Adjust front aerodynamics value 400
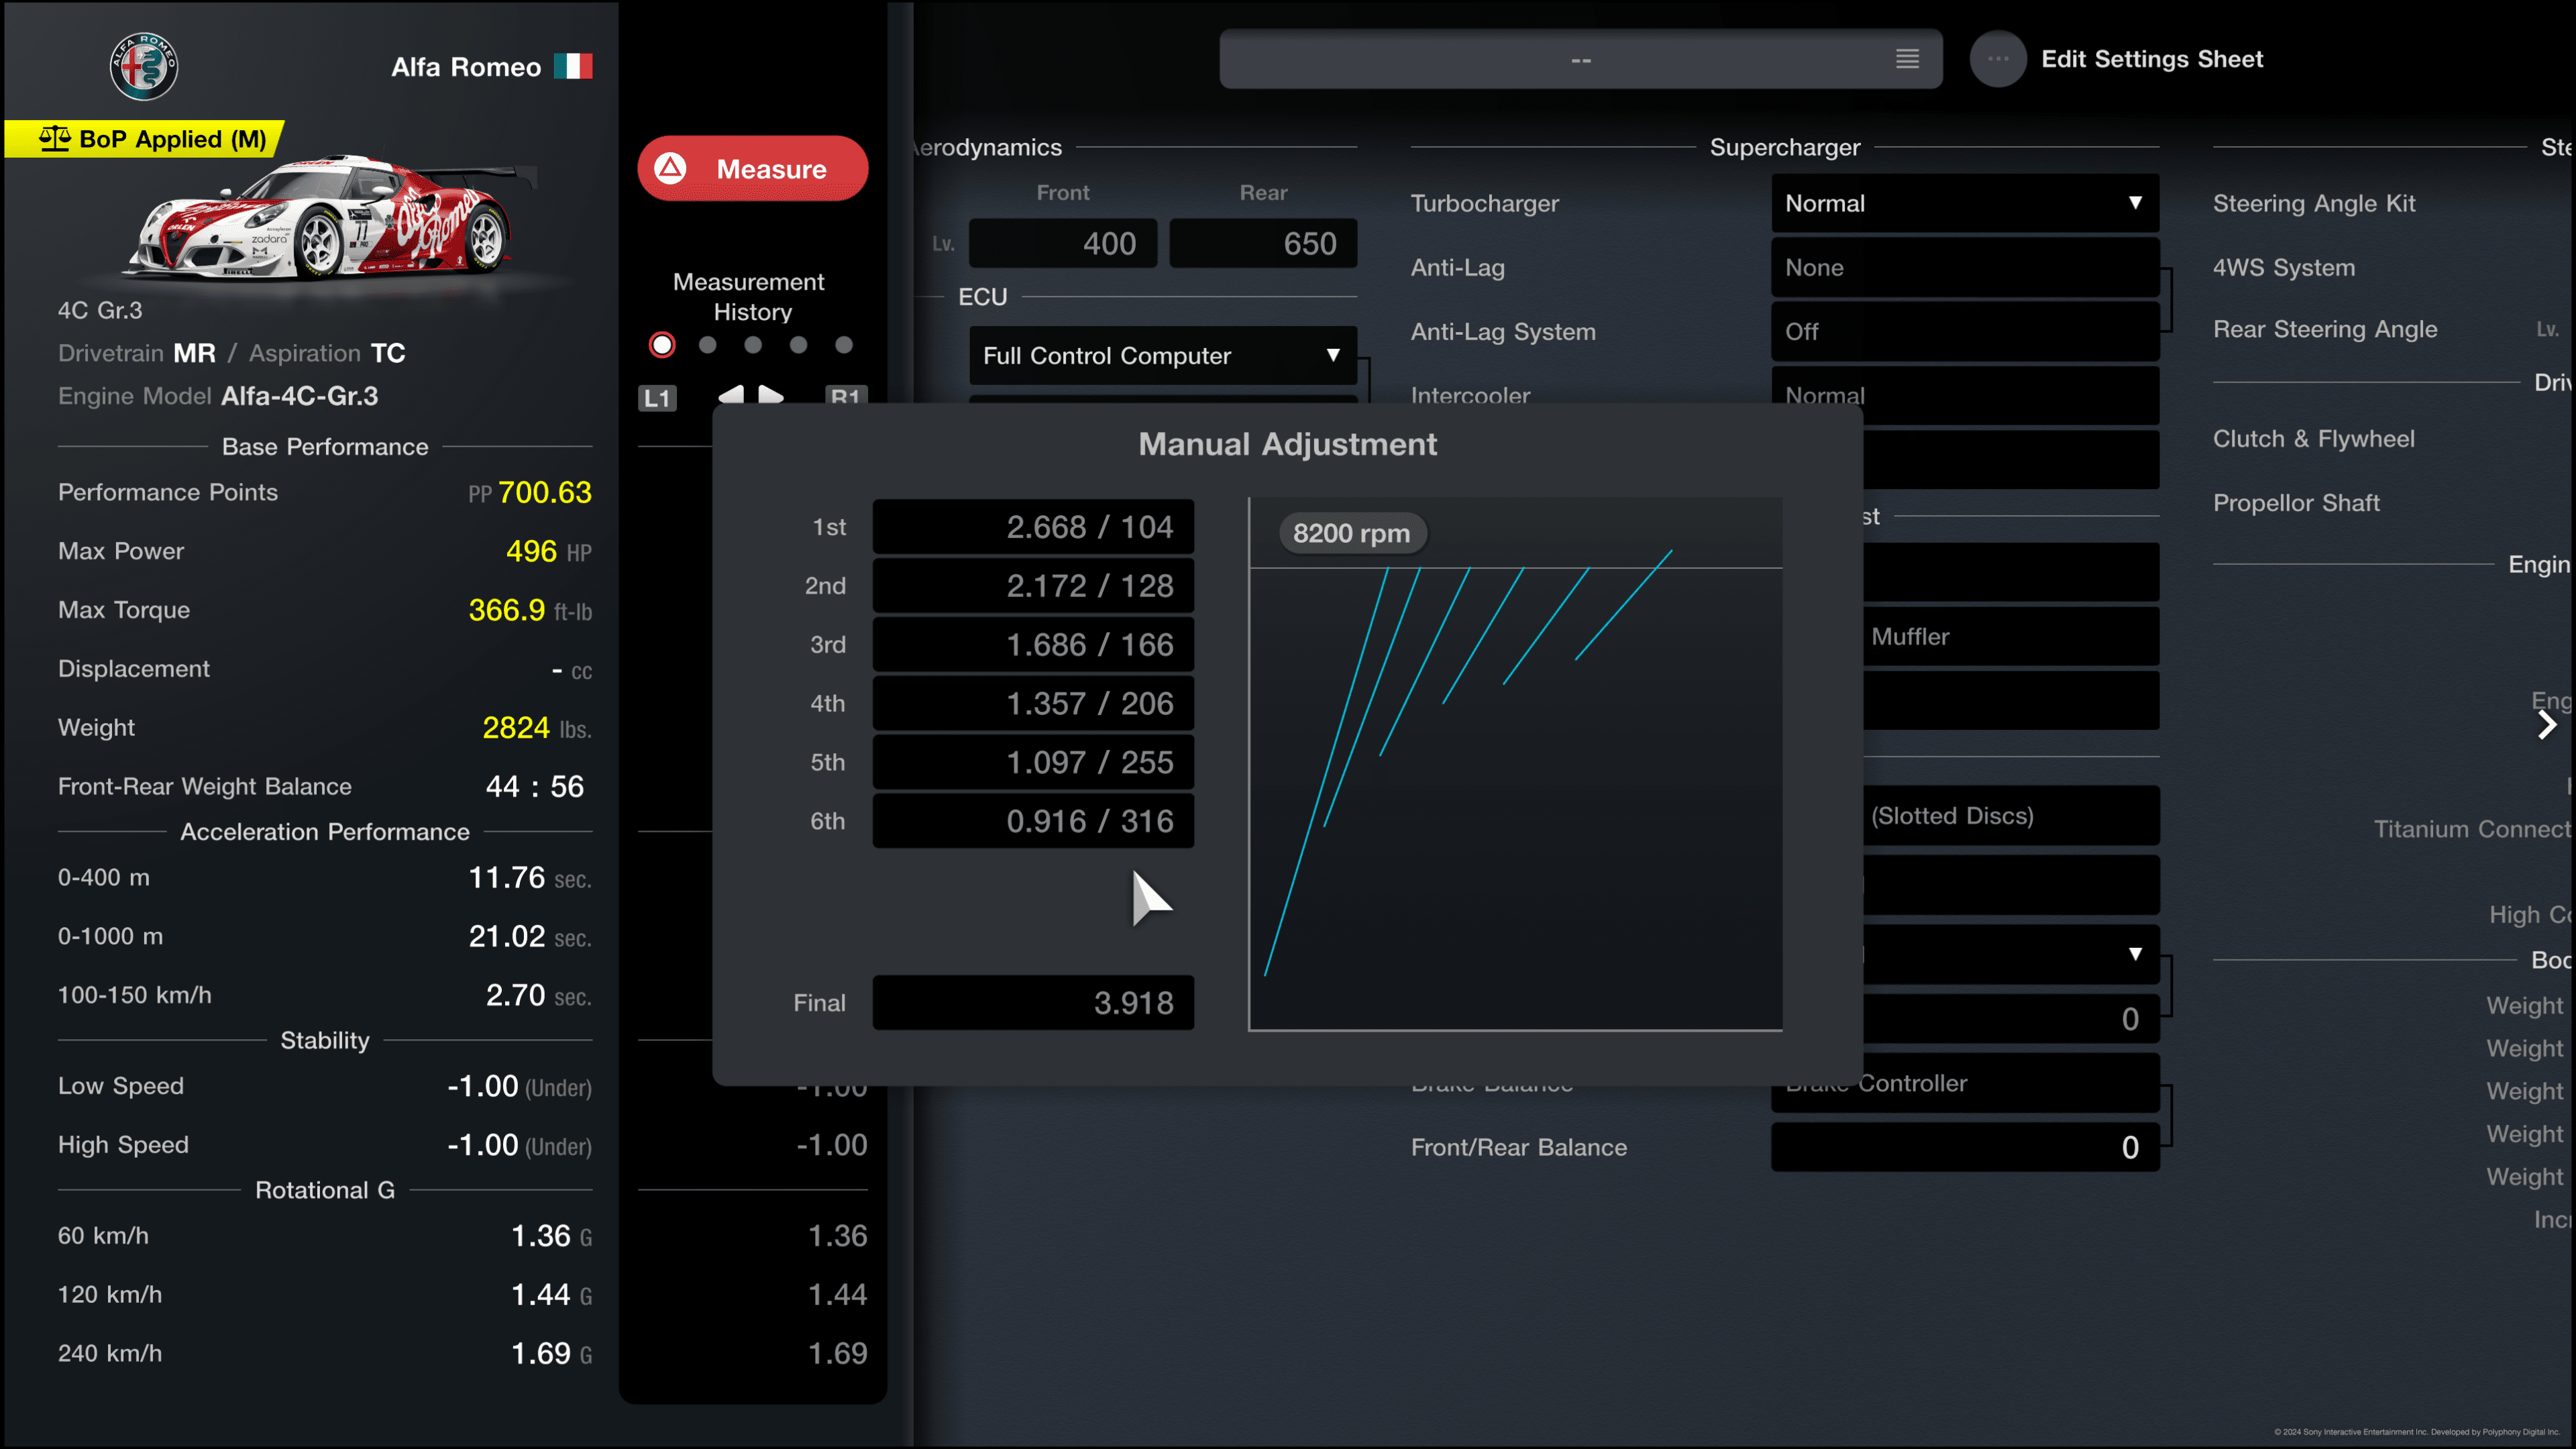This screenshot has width=2576, height=1449. 1063,243
